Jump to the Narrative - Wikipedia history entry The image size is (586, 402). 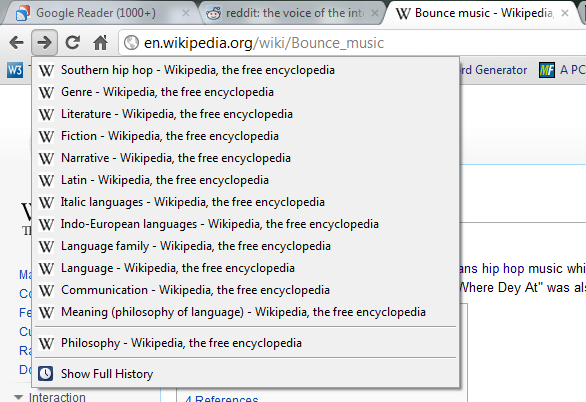246,158
